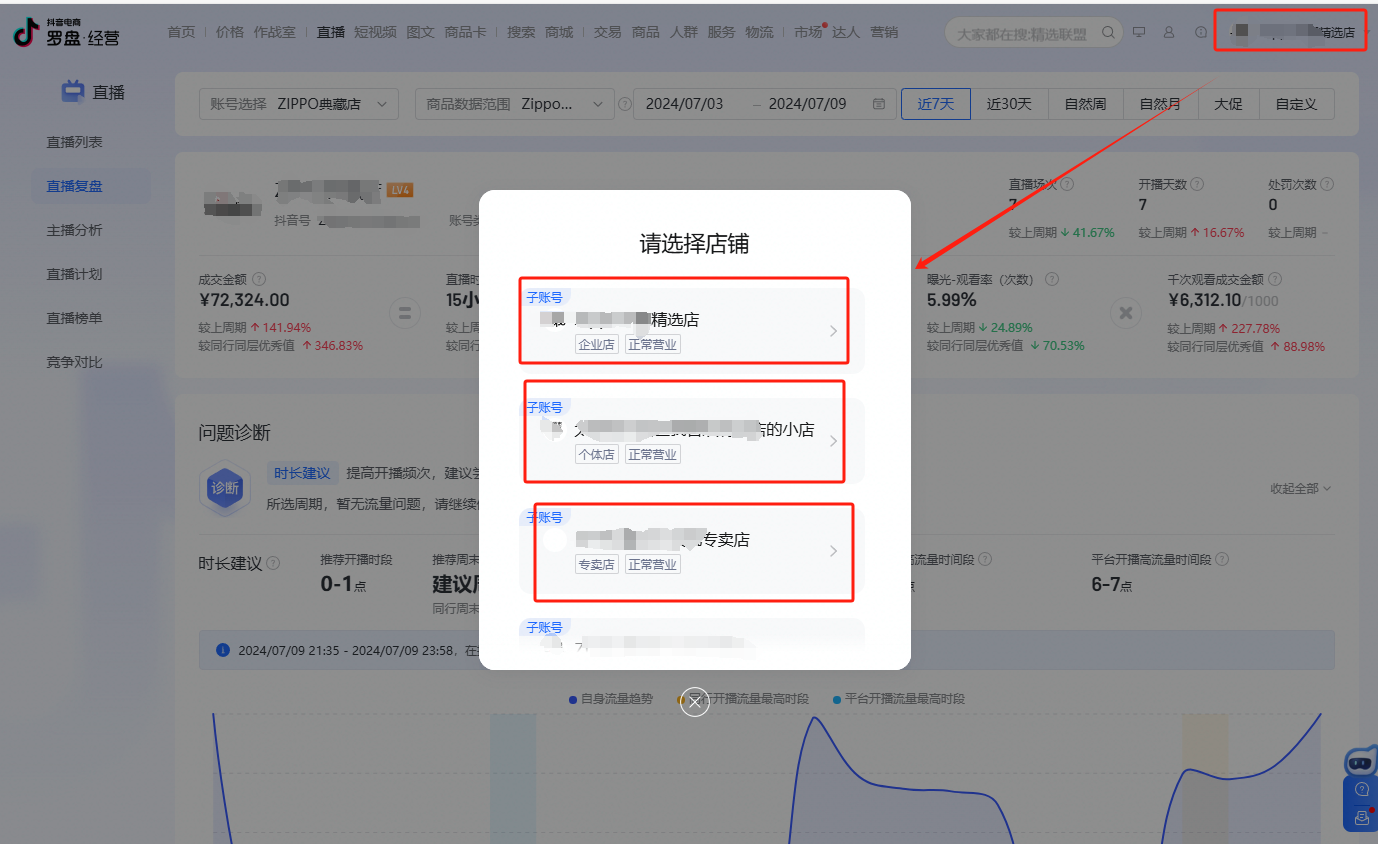Image resolution: width=1378 pixels, height=844 pixels.
Task: Choose the shop ending in 专卖店
Action: click(x=692, y=551)
